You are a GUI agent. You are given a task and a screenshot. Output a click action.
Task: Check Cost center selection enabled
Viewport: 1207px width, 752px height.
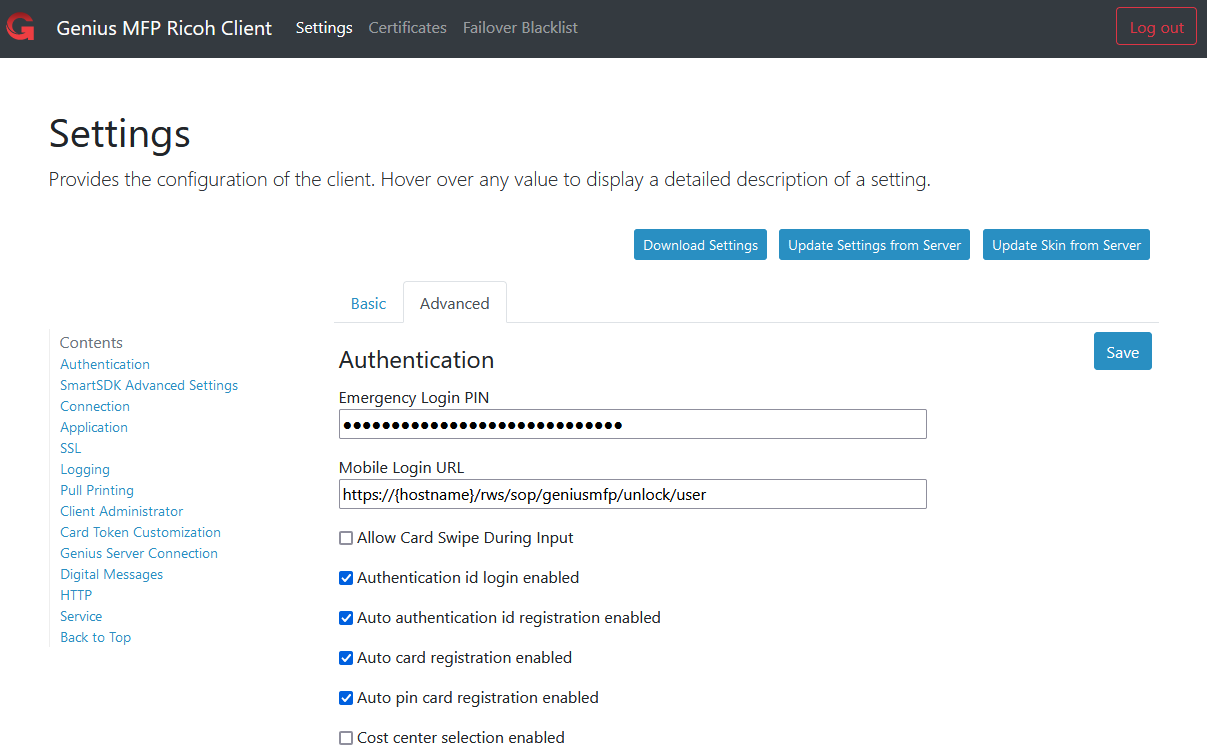tap(346, 738)
